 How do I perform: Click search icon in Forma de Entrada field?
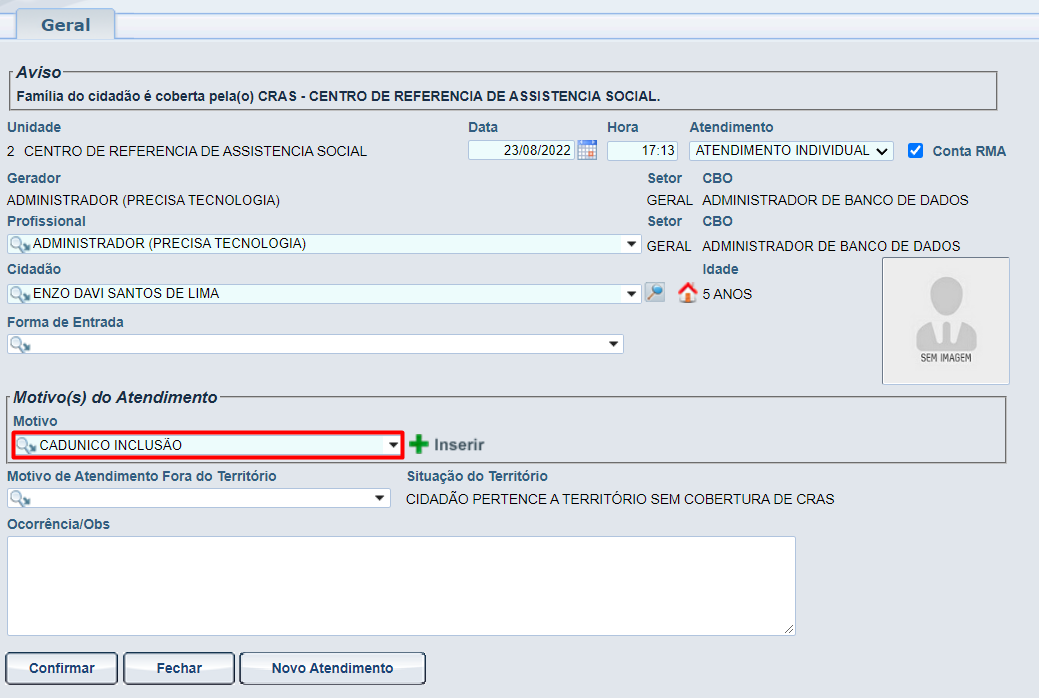pos(19,344)
